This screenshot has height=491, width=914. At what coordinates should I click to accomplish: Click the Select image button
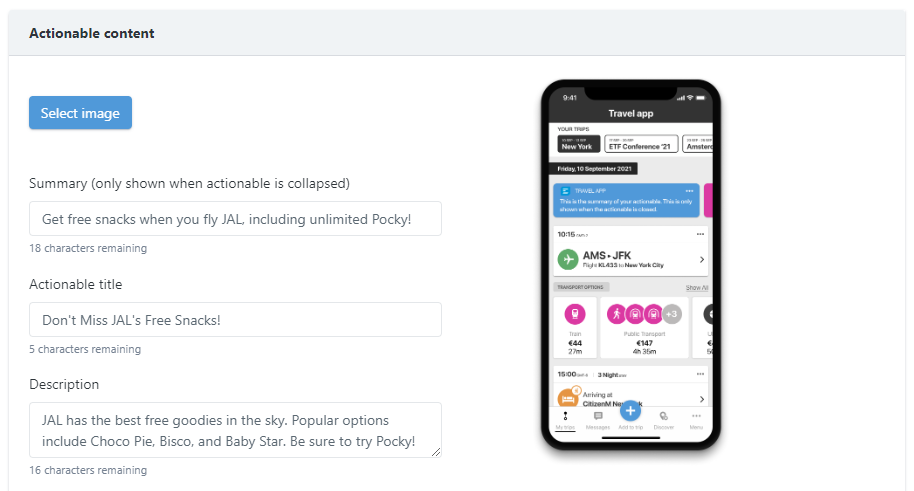[80, 113]
